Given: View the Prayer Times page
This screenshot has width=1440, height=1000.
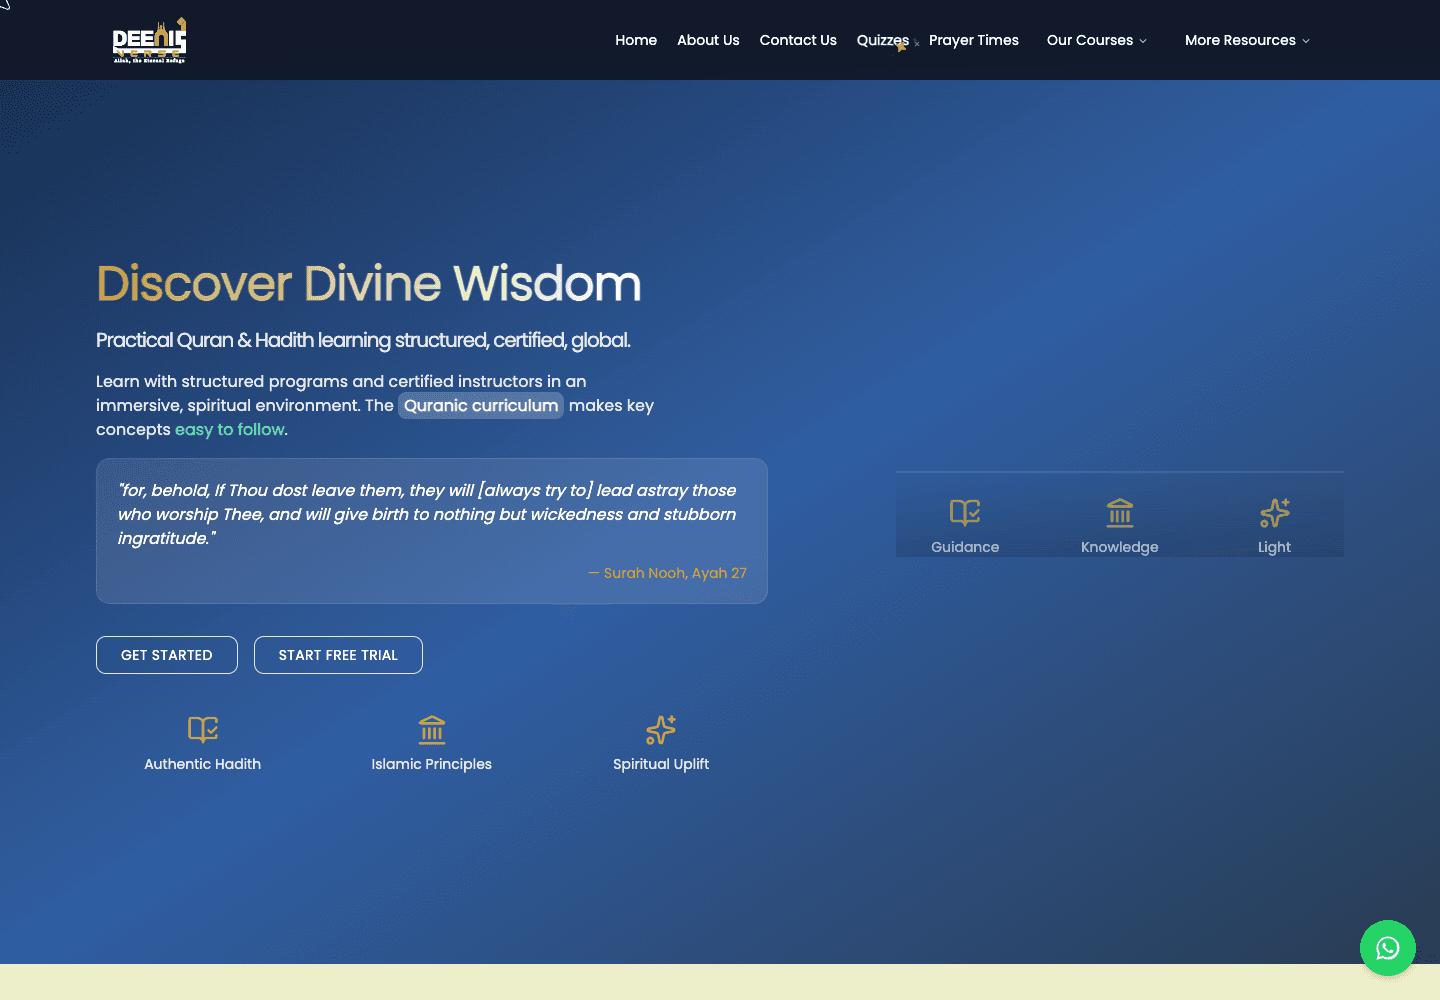Looking at the screenshot, I should coord(974,40).
